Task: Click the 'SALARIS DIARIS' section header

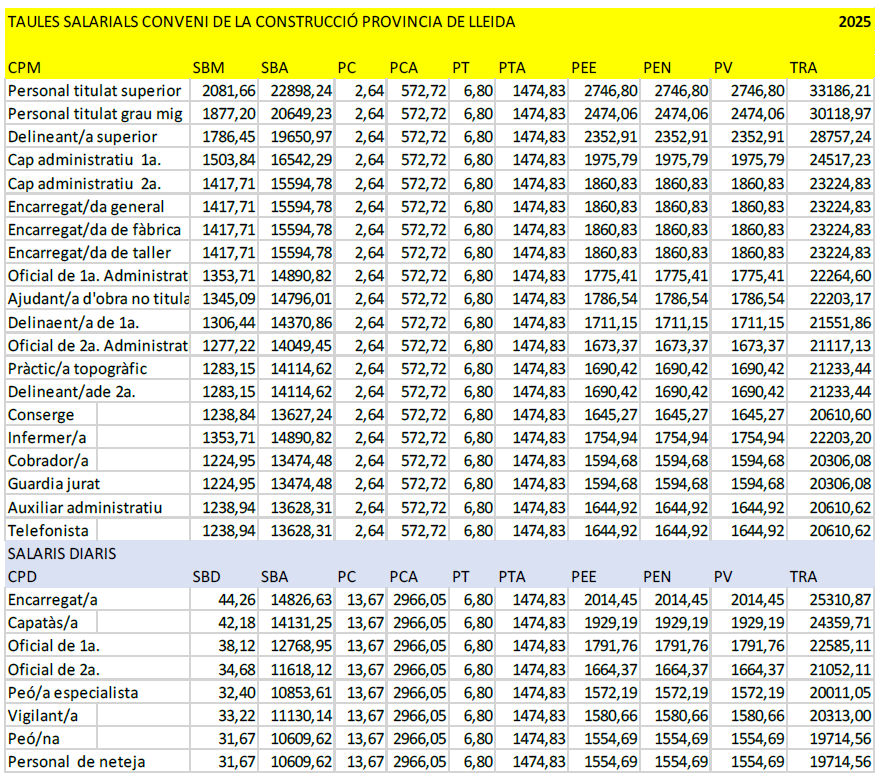Action: (x=61, y=553)
